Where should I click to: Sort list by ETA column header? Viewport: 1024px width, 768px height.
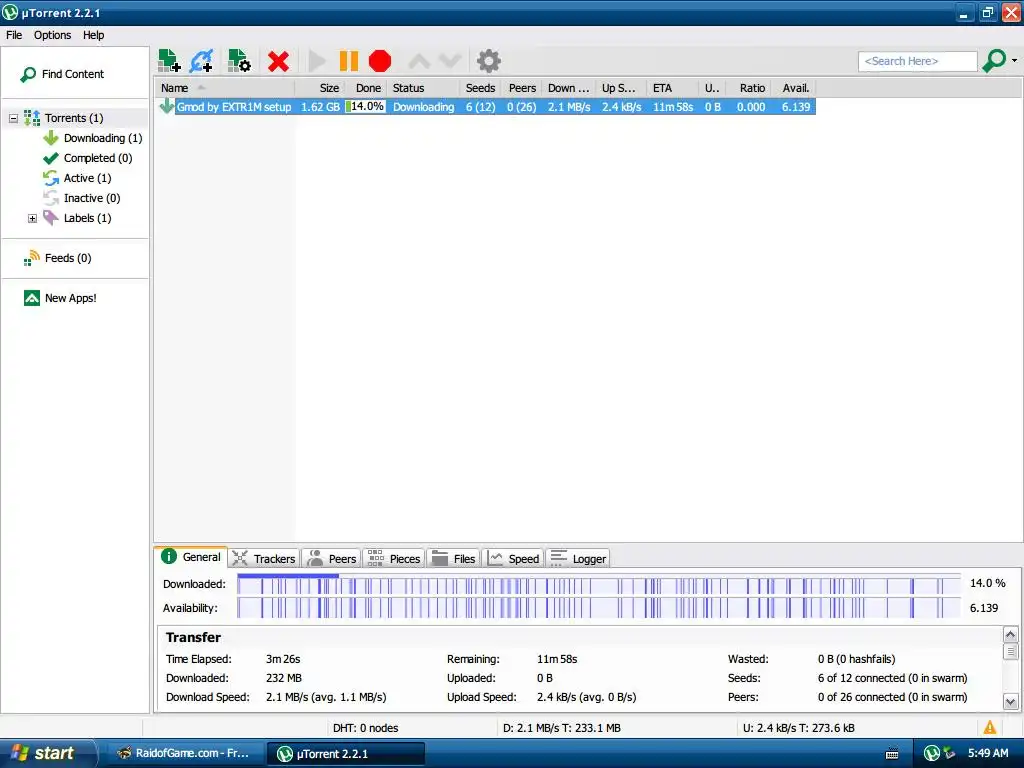[x=672, y=88]
